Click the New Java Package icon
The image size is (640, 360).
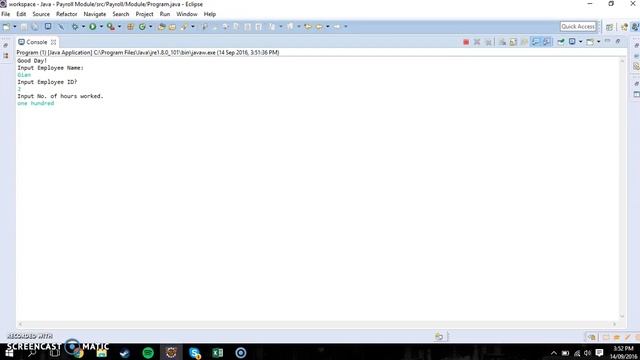[x=130, y=27]
